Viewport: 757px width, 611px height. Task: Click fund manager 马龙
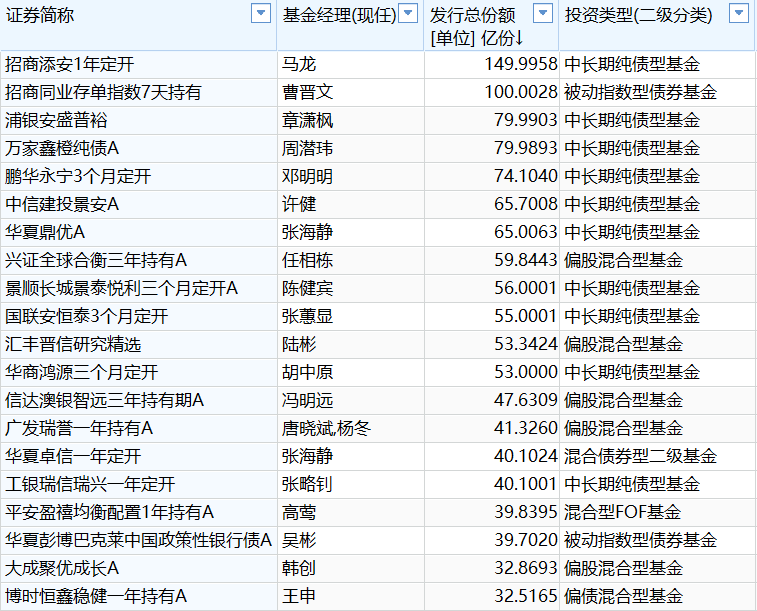tap(299, 64)
